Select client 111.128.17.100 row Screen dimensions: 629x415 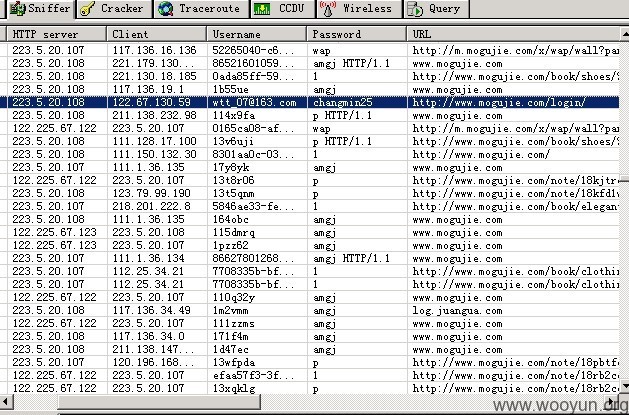(309, 142)
